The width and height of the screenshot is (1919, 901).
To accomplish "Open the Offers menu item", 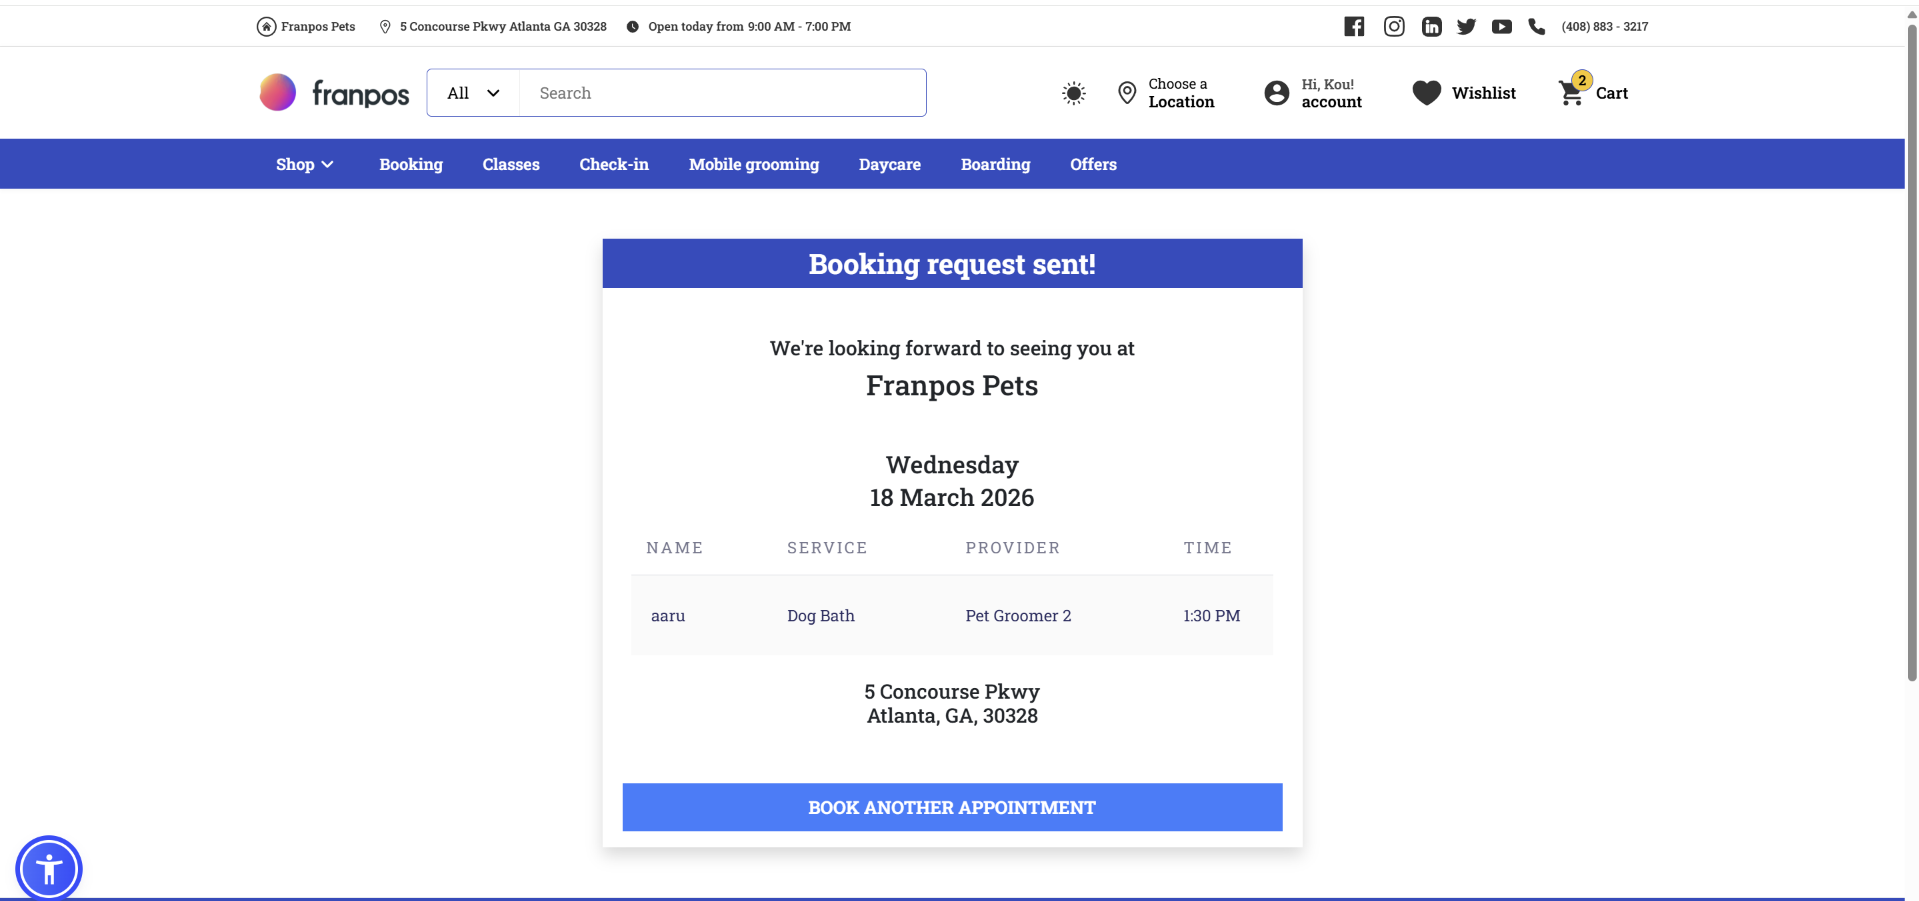I will click(x=1092, y=164).
